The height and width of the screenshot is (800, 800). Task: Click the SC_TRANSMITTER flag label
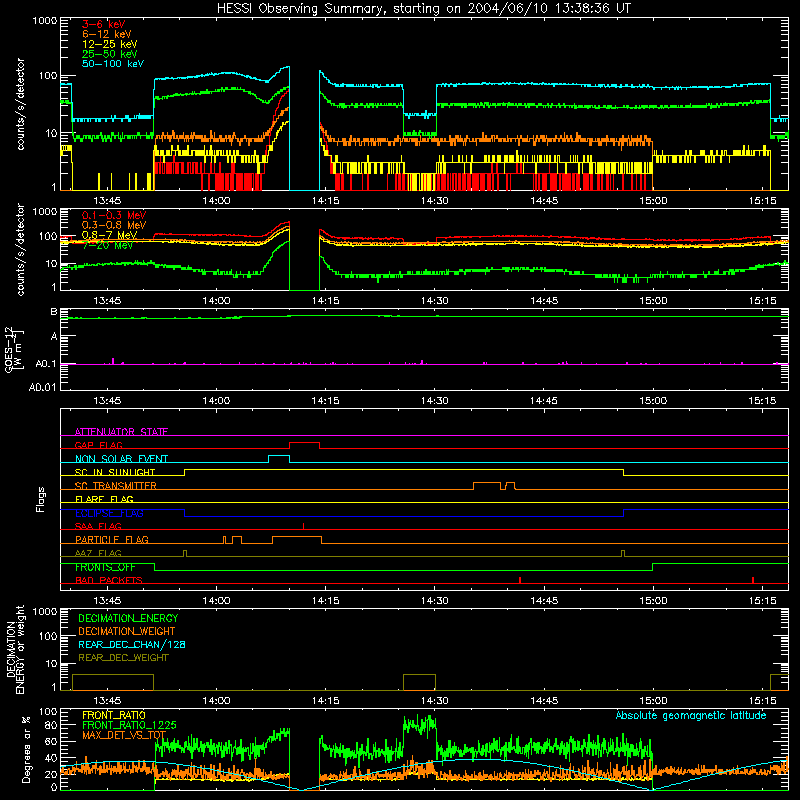pyautogui.click(x=116, y=486)
